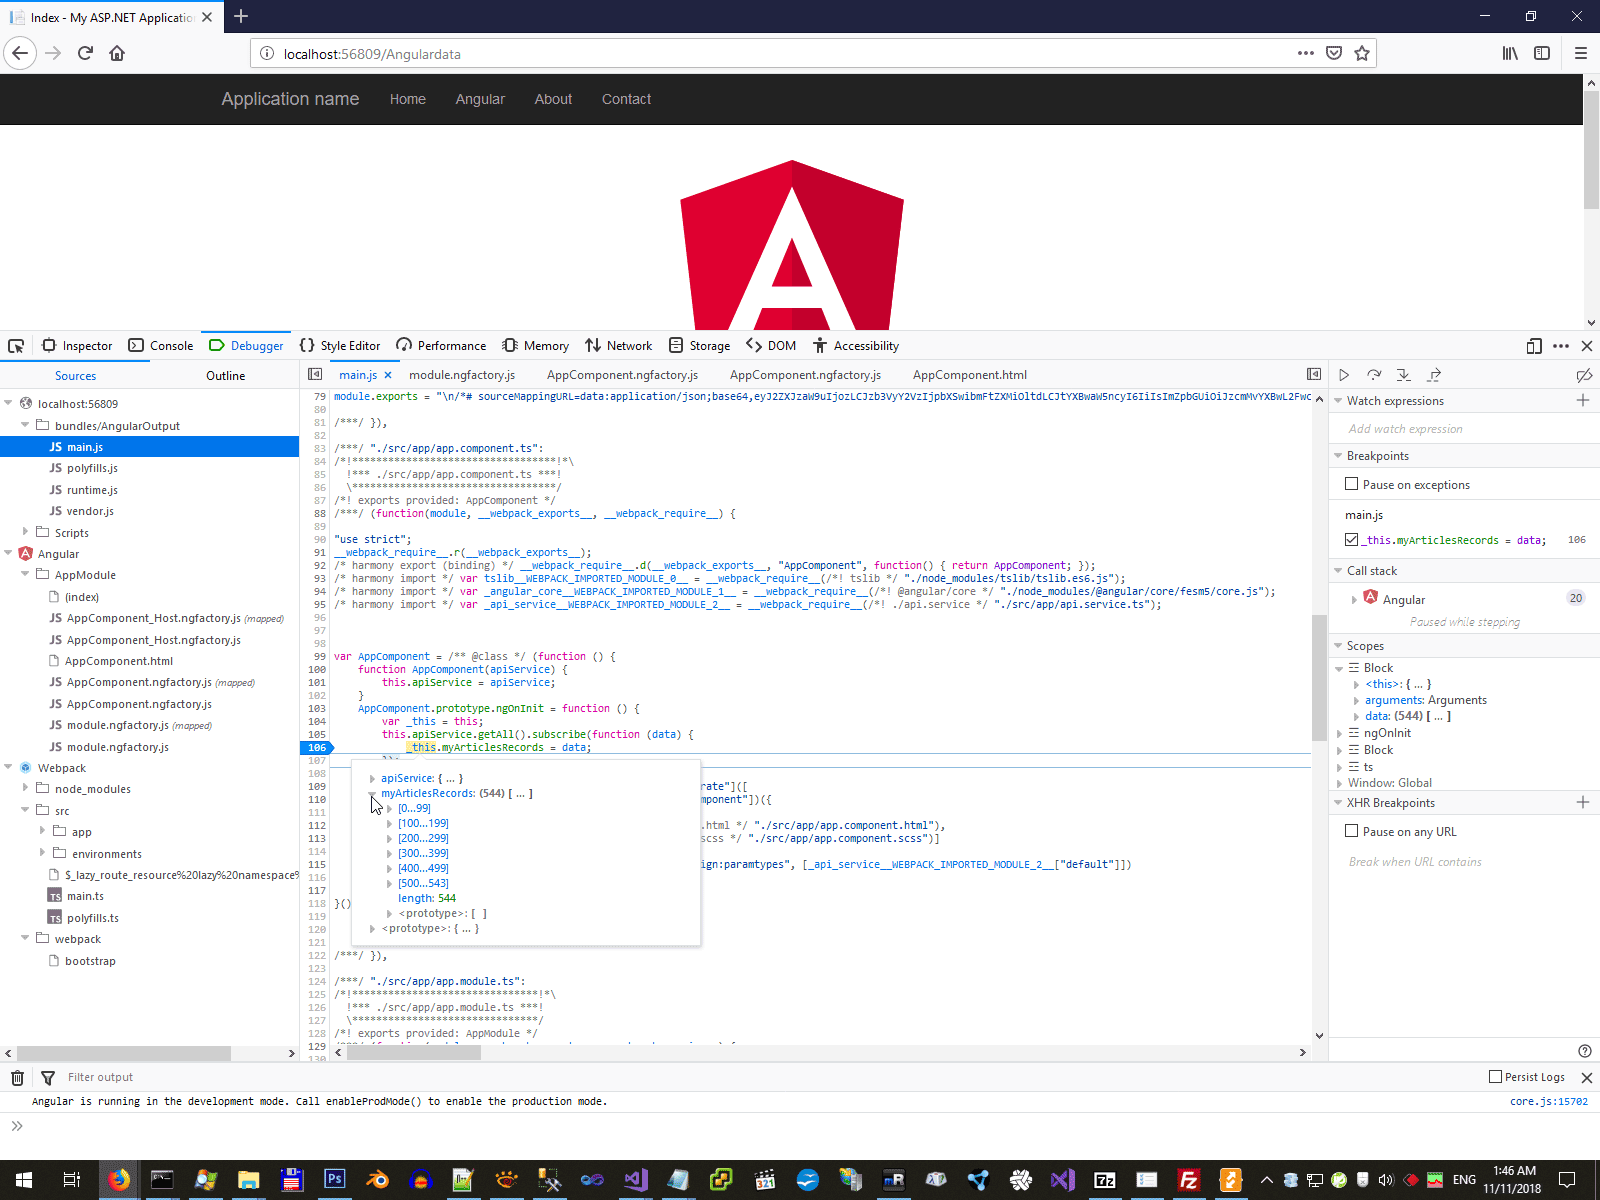Open core.js:15702 source link
The width and height of the screenshot is (1600, 1200).
click(x=1549, y=1101)
